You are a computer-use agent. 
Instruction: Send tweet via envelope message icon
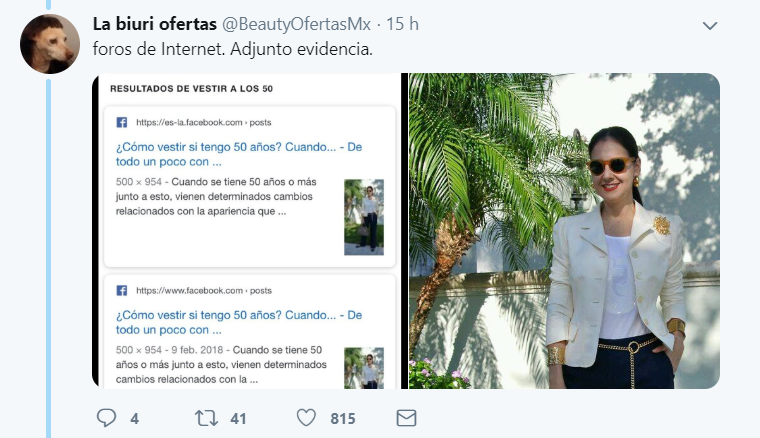(x=406, y=418)
